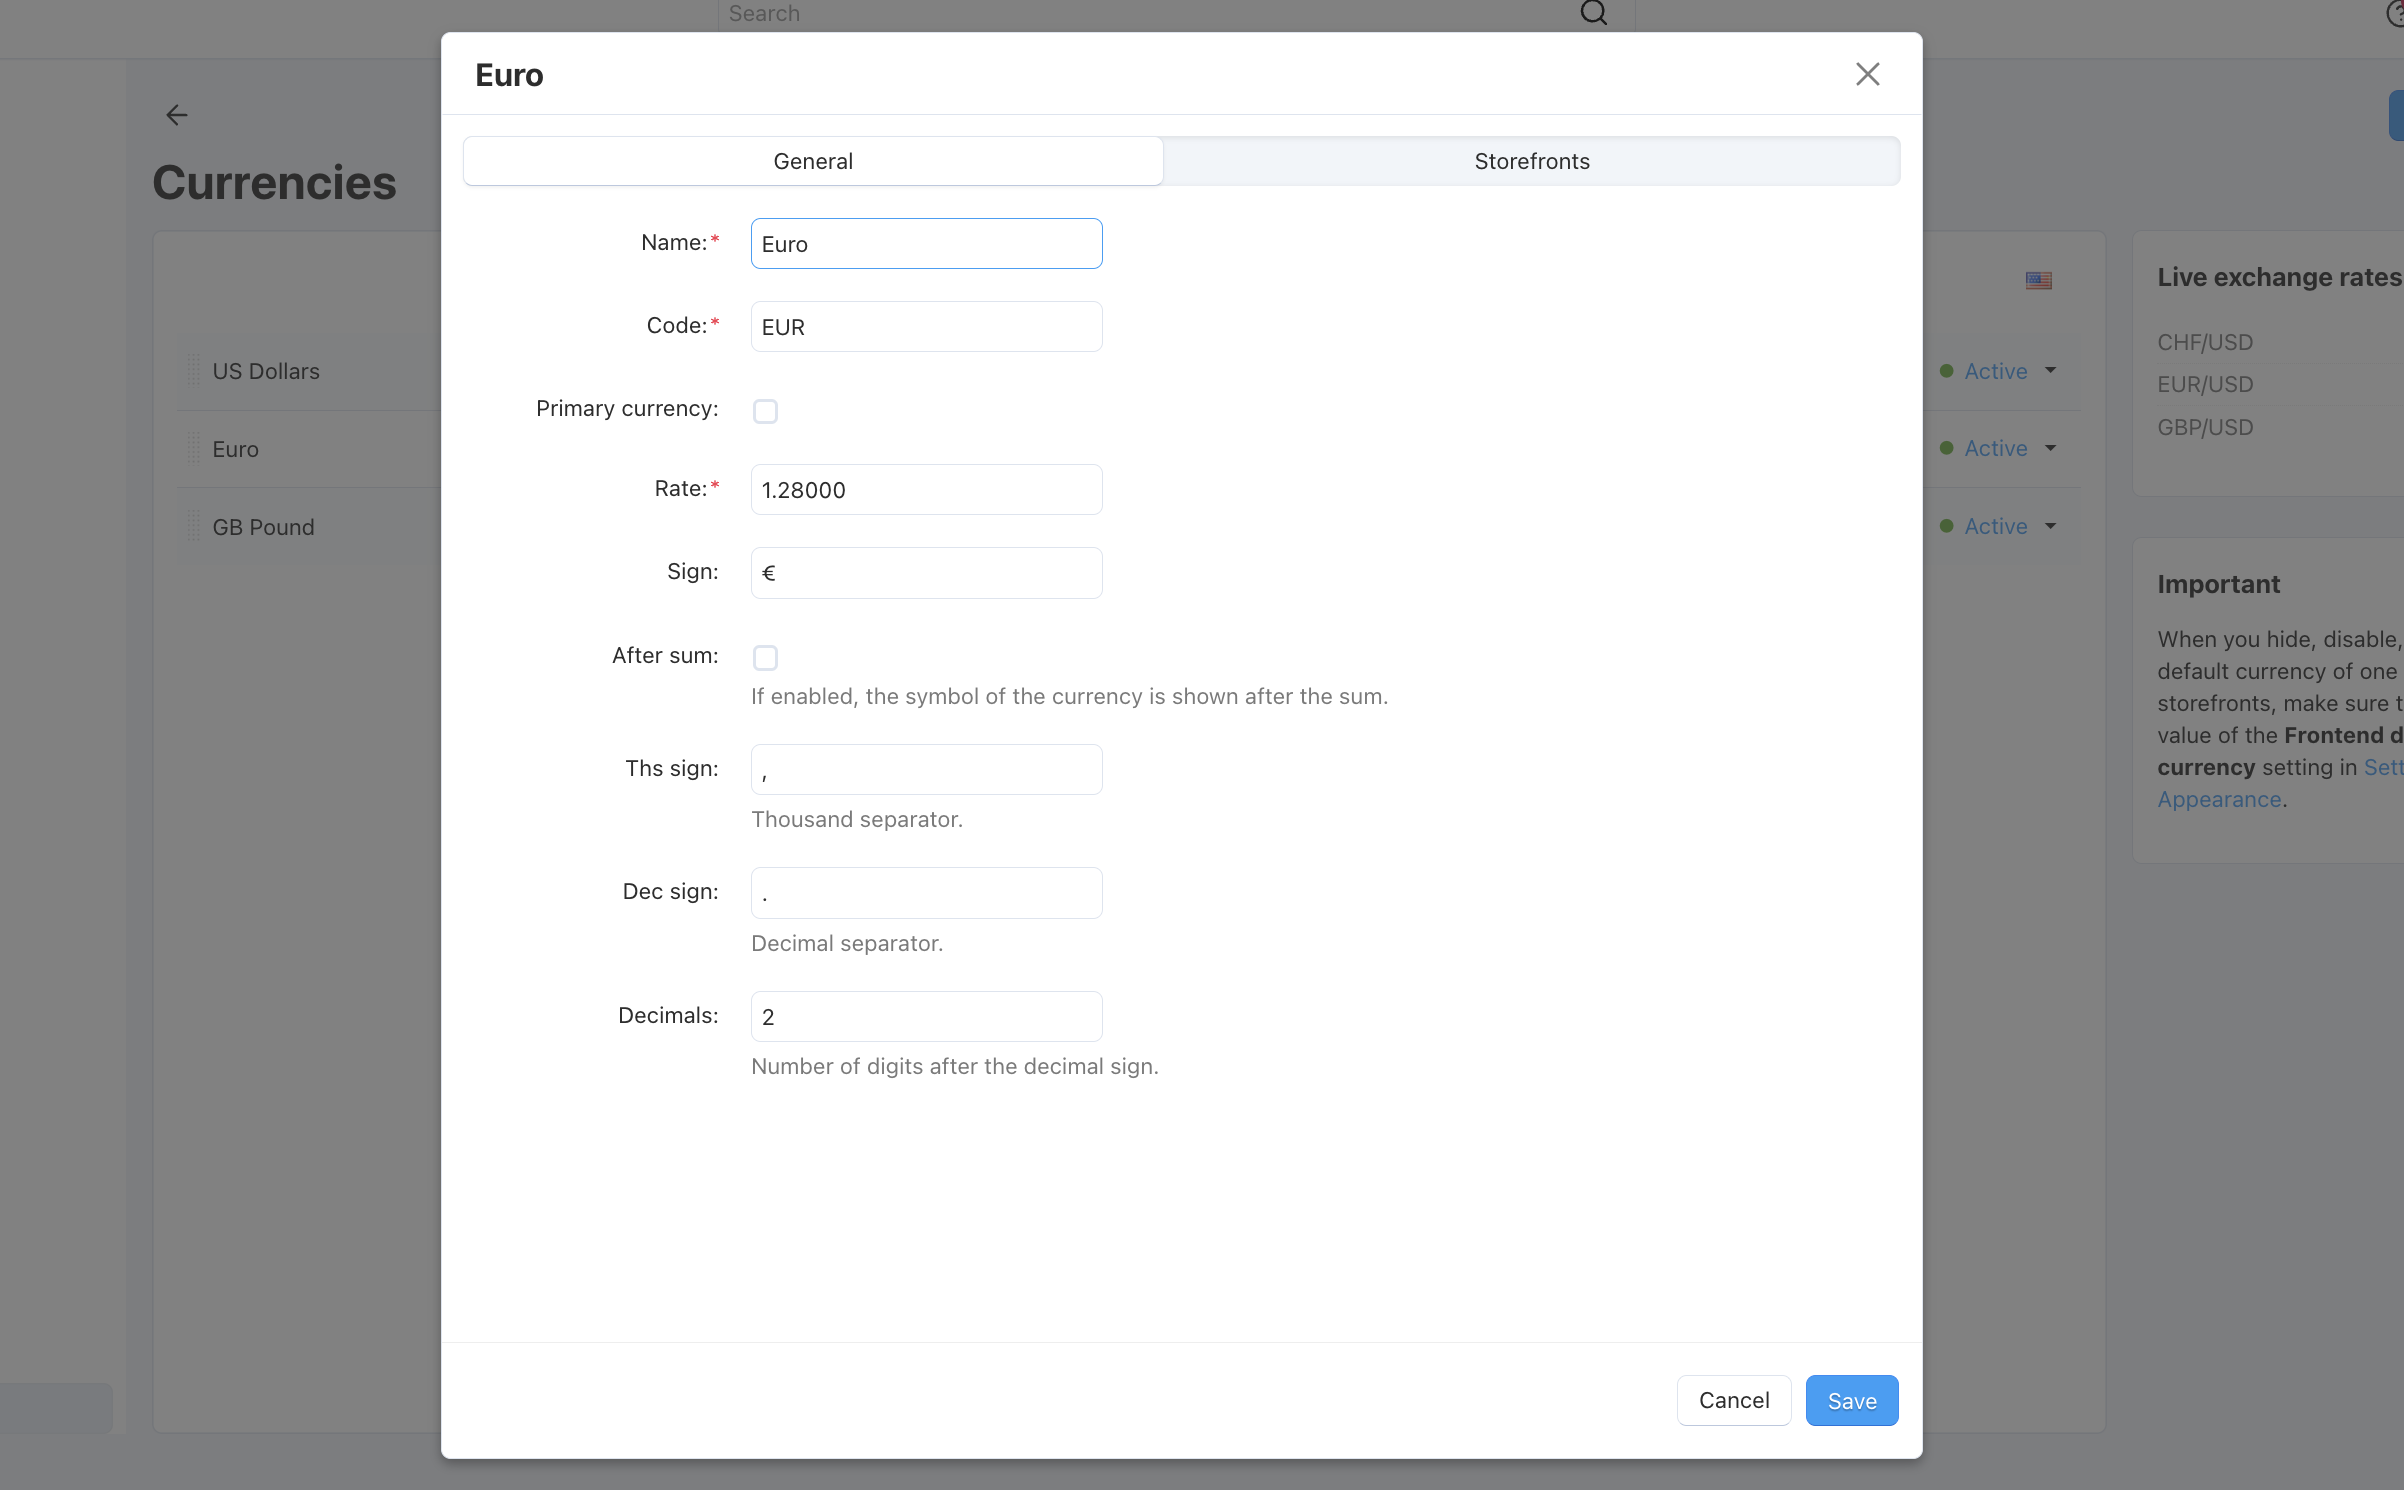Click the drag handle beside GB Pound
Image resolution: width=2404 pixels, height=1490 pixels.
[194, 527]
